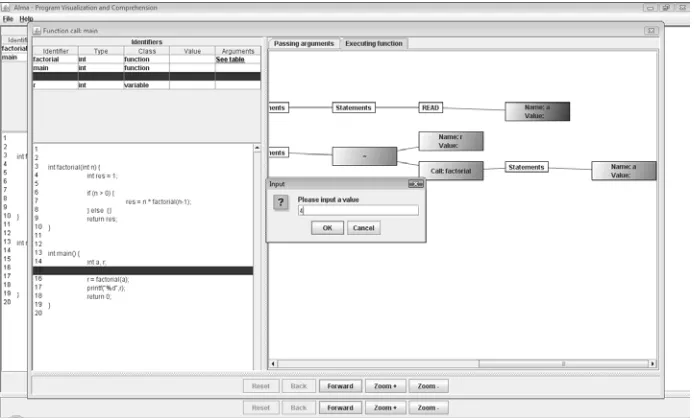Select the main identifier row
694x420 pixels.
point(147,68)
